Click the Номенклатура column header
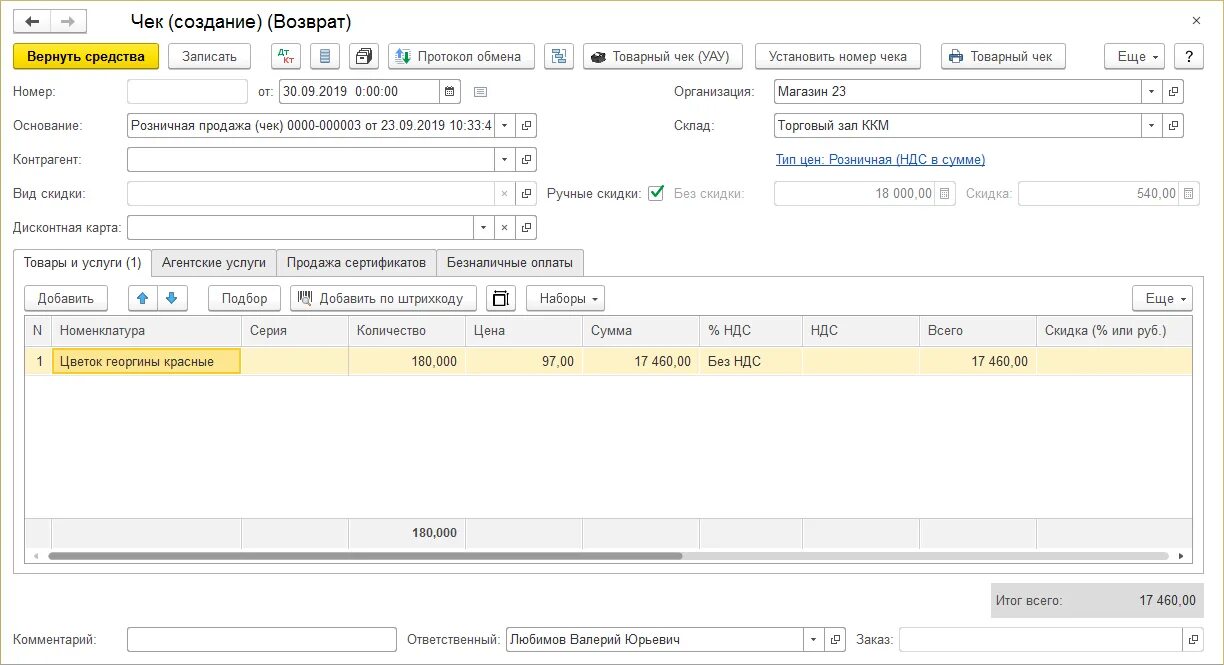 coord(146,331)
